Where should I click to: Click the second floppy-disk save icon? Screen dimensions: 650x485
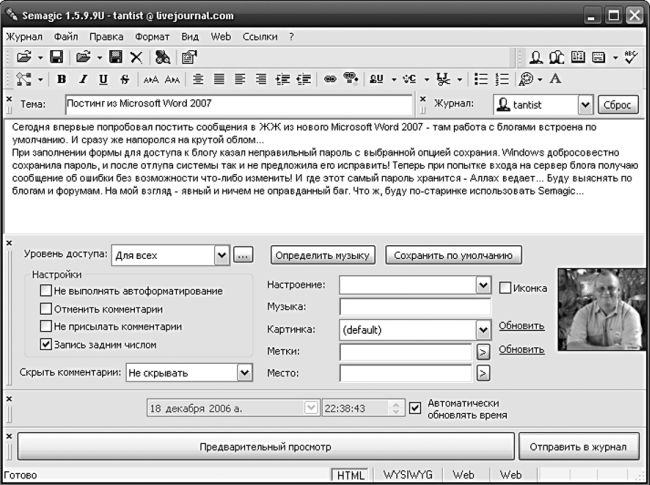116,57
